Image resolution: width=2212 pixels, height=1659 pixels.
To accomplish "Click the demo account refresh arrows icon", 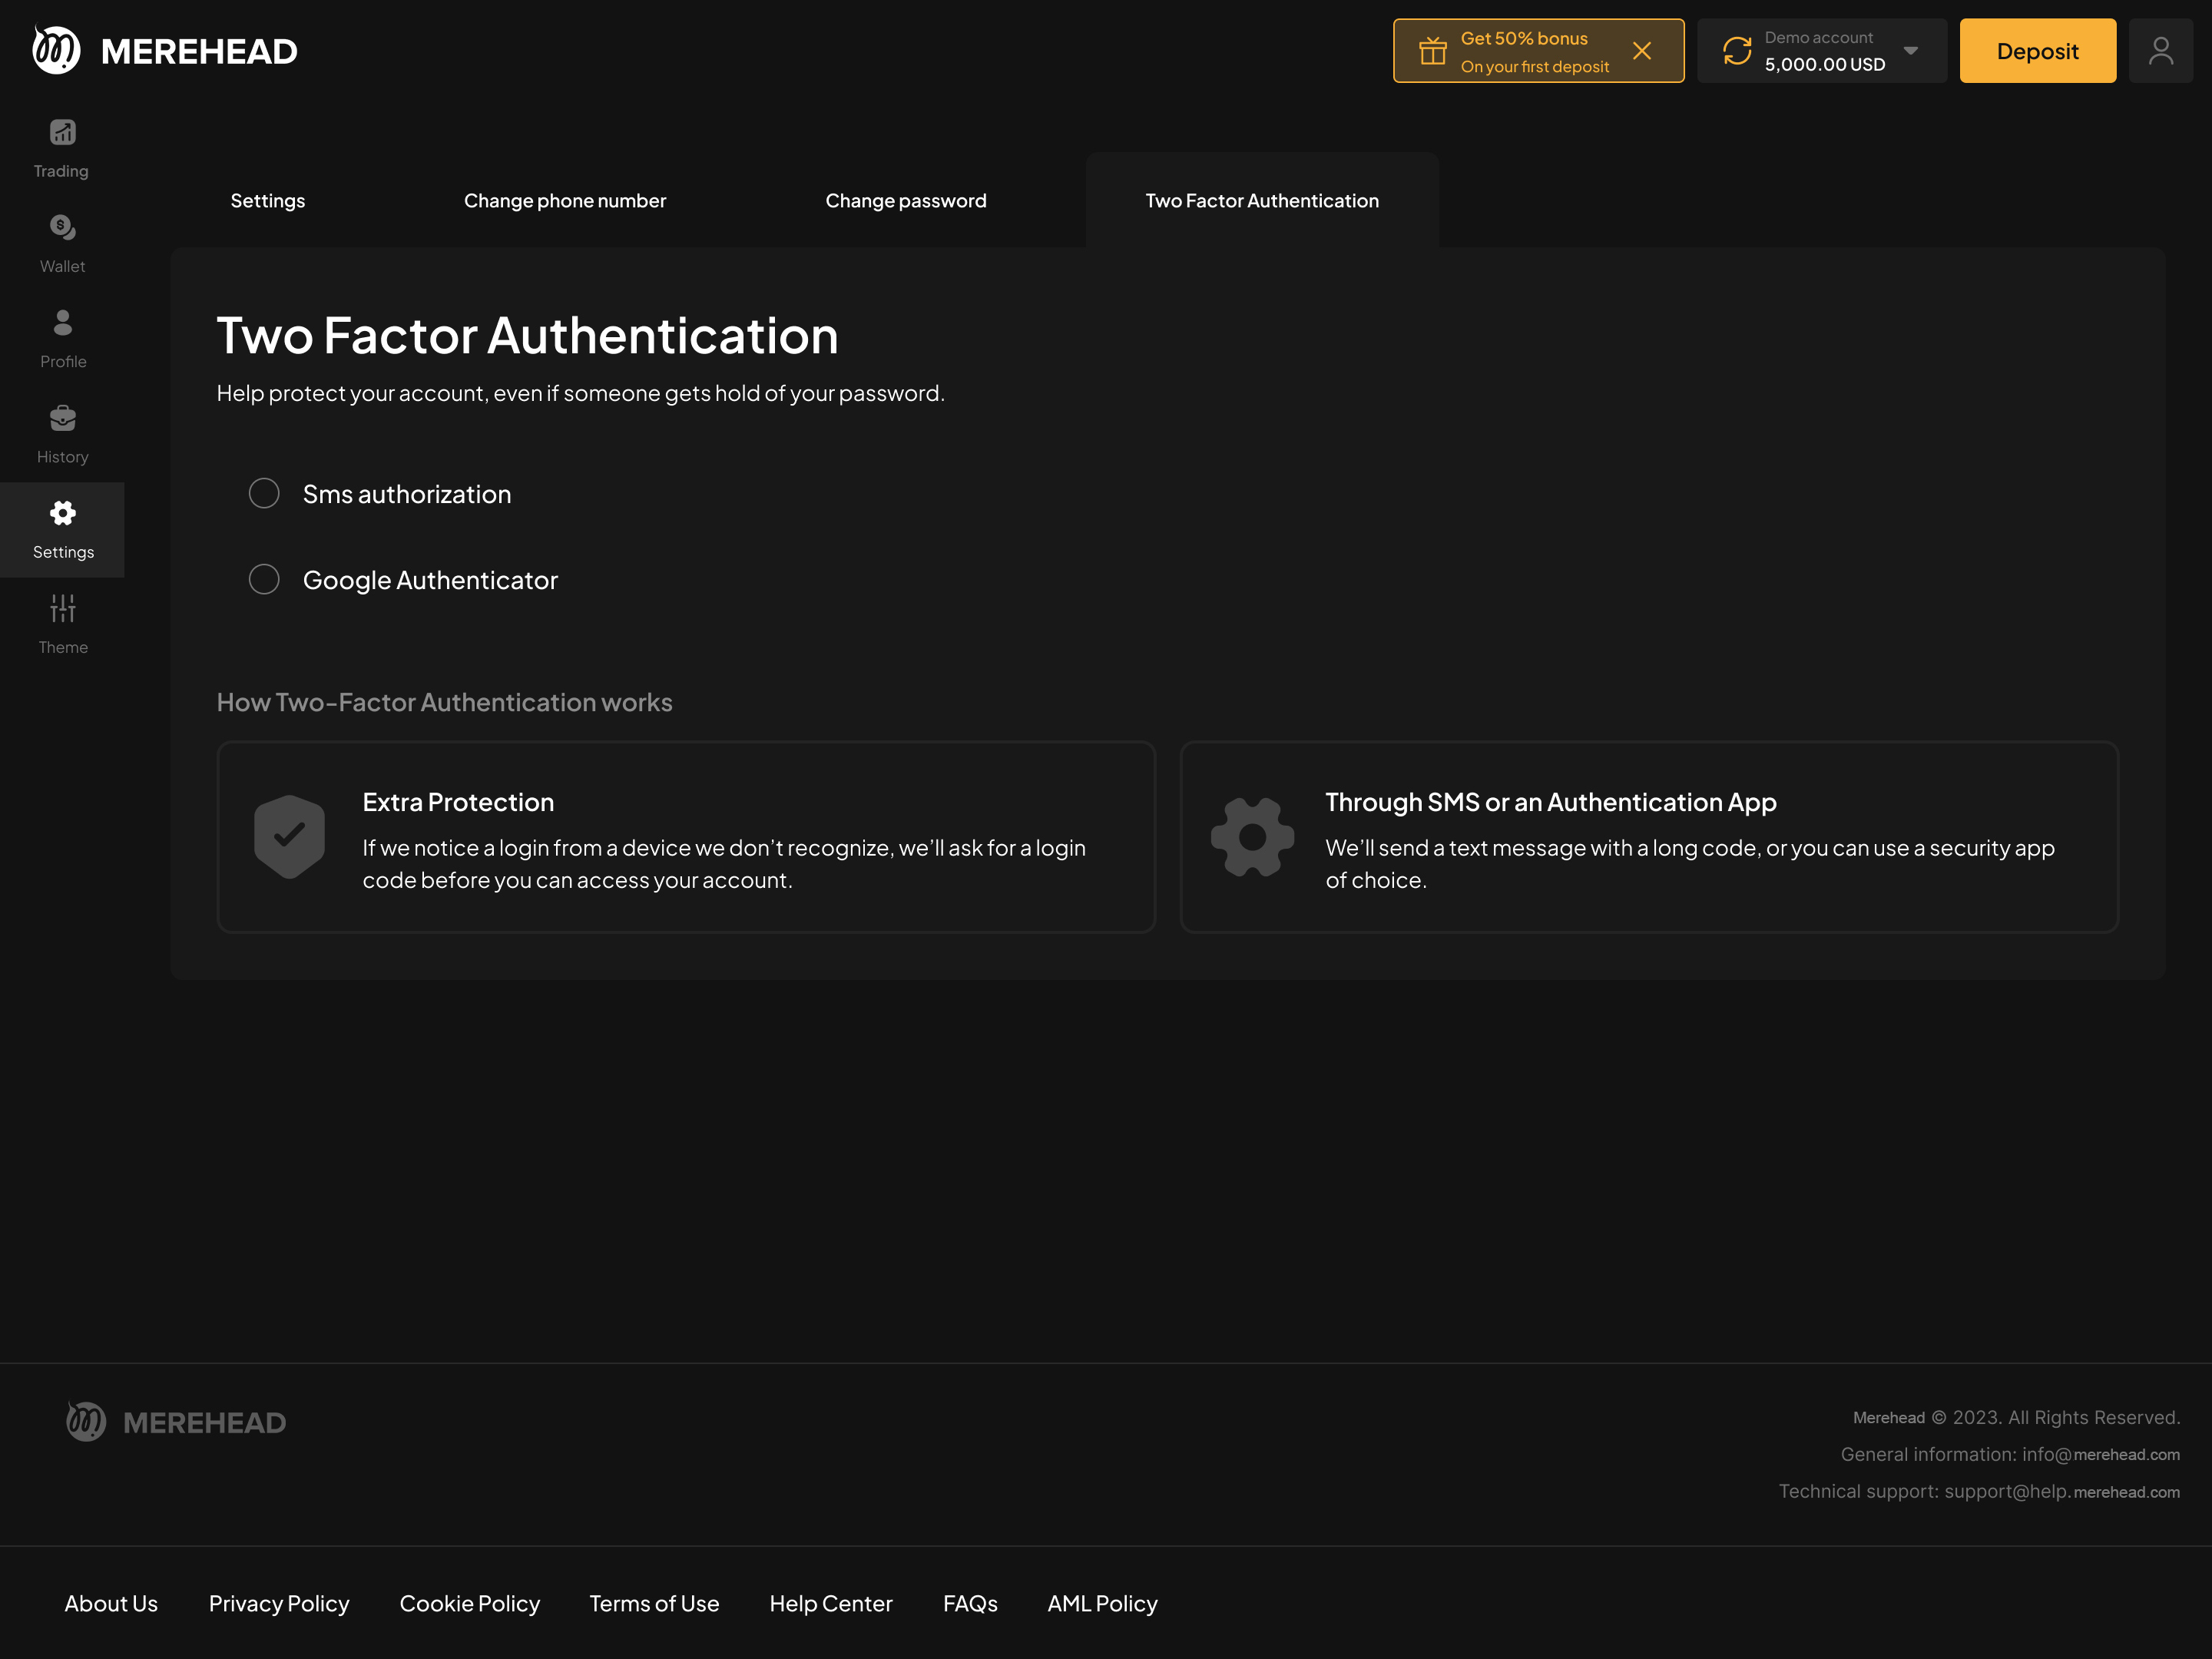I will pos(1737,51).
